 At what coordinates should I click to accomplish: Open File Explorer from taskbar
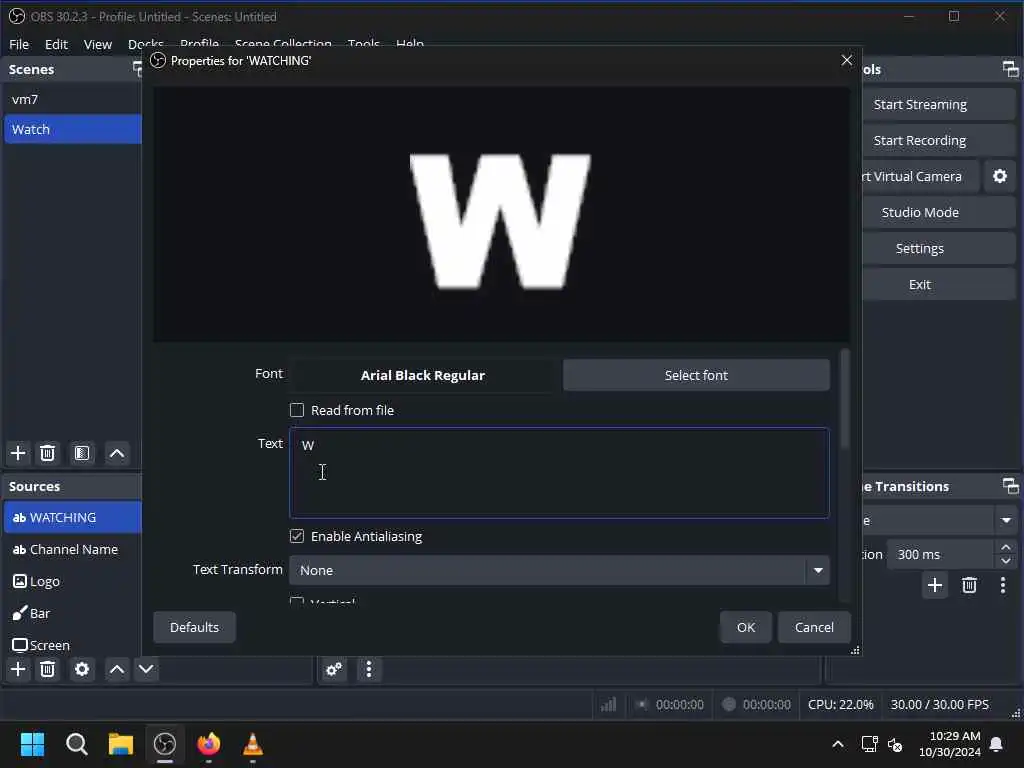point(121,744)
